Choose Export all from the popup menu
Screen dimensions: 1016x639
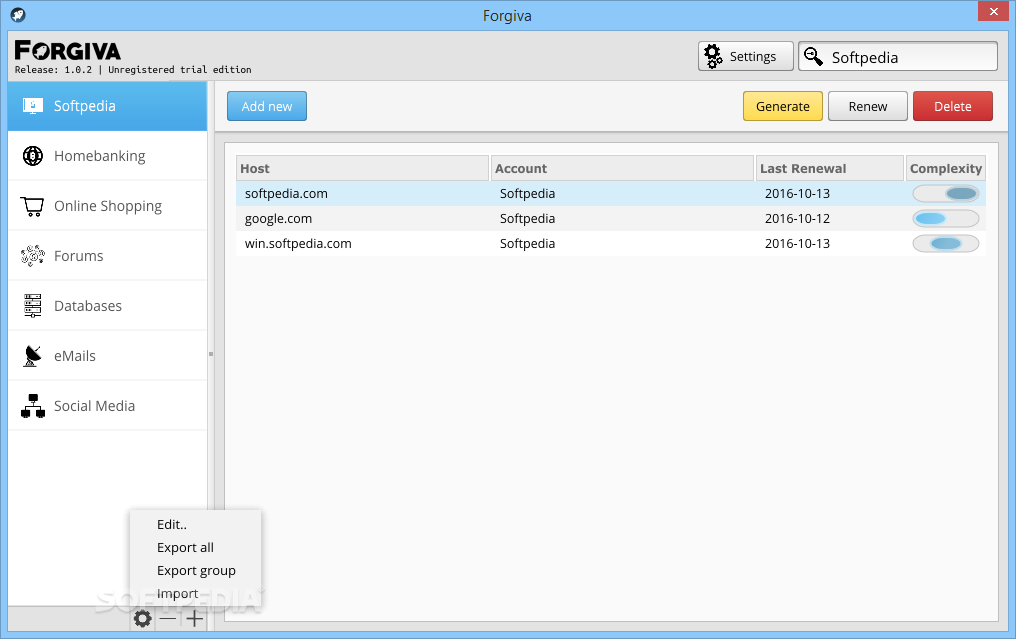195,548
